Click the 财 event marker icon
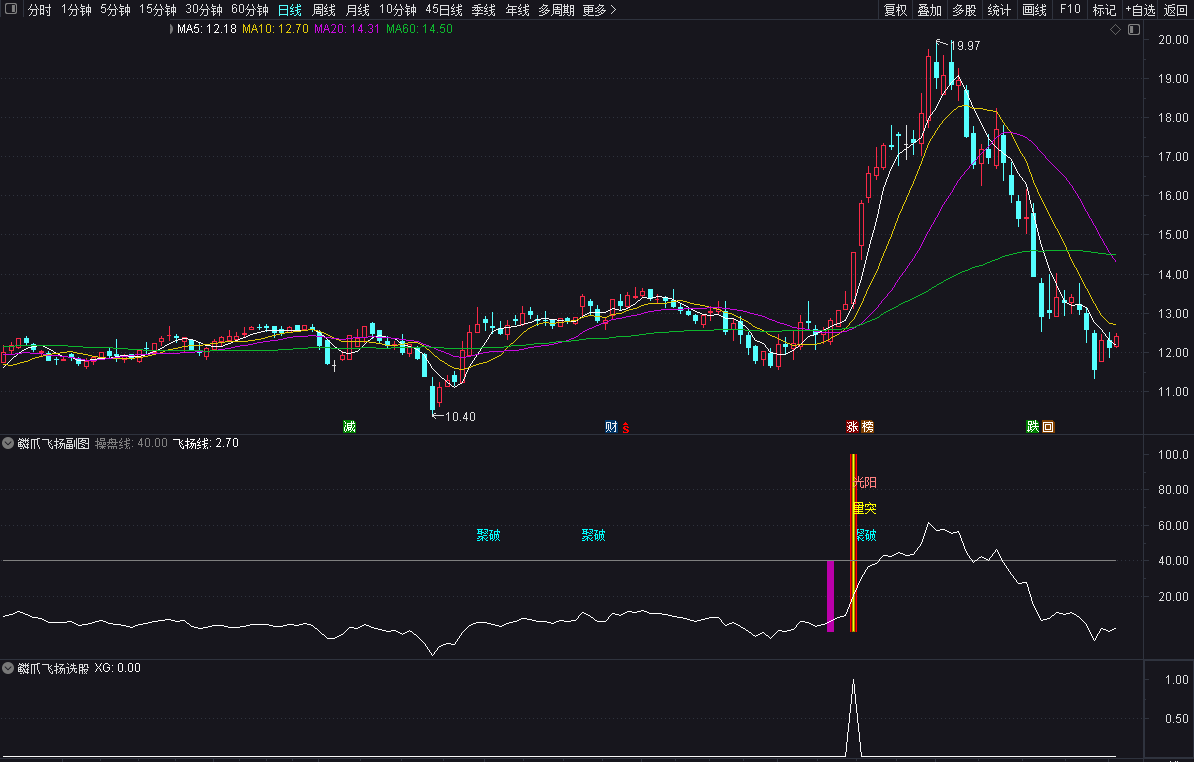This screenshot has width=1194, height=762. (x=611, y=426)
